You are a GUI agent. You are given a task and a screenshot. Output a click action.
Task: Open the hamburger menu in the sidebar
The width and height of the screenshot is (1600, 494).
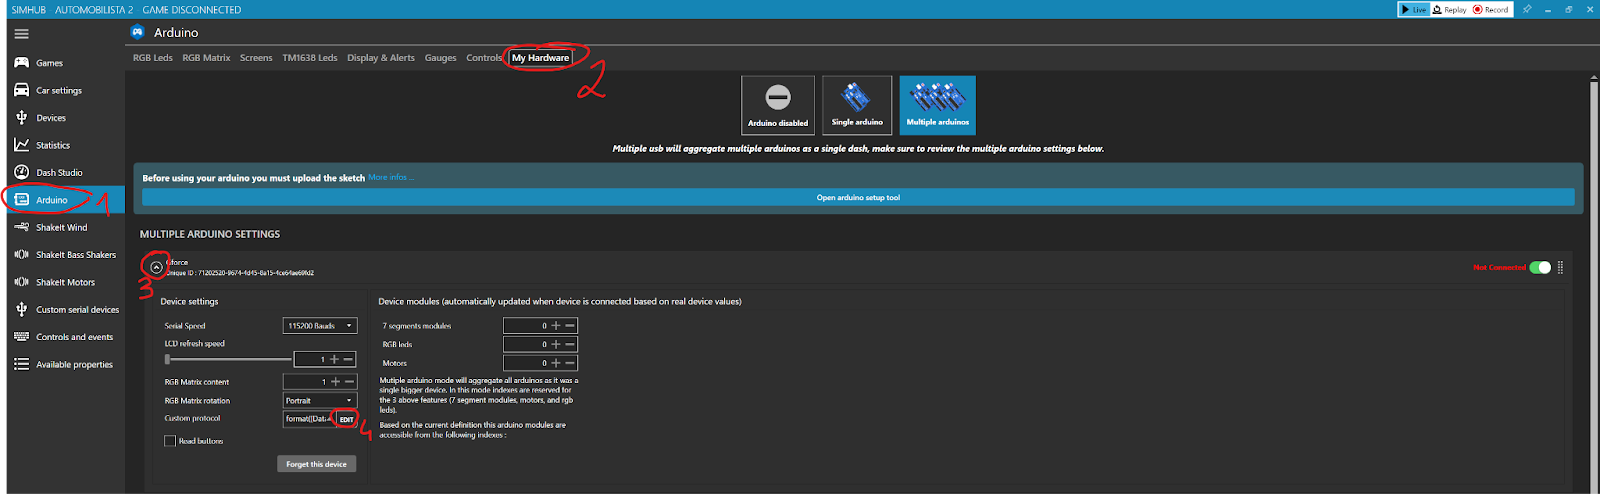coord(21,34)
